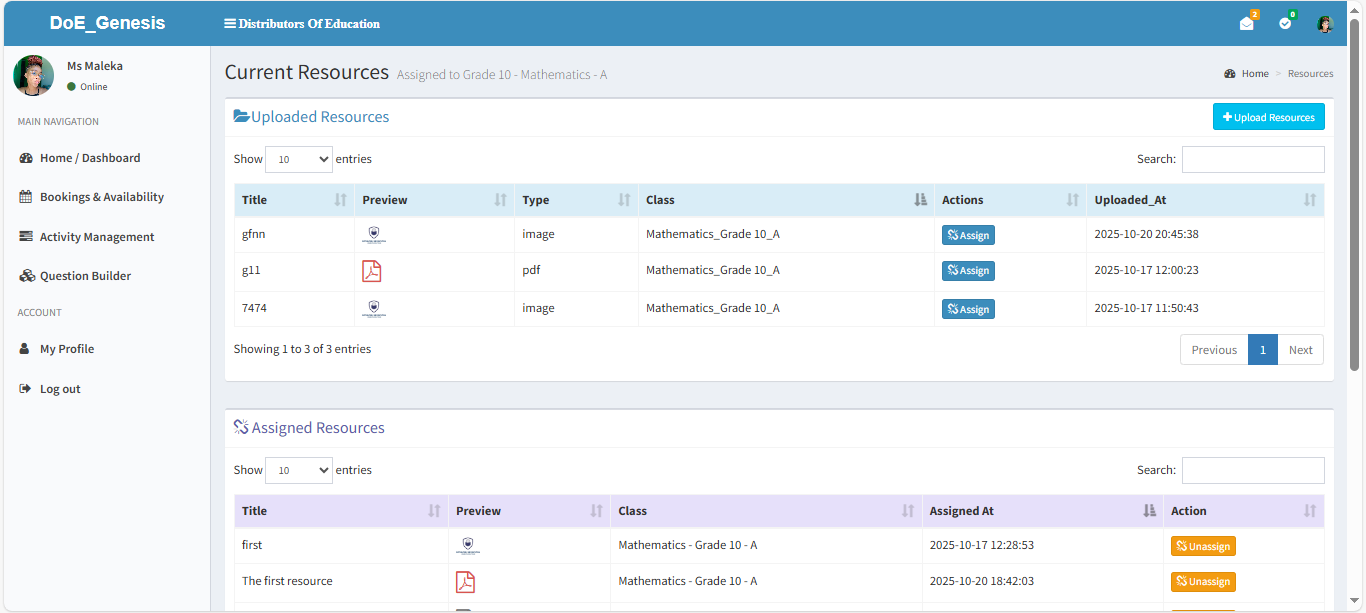Viewport: 1366px width, 613px height.
Task: Open Activity Management in sidebar
Action: tap(97, 237)
